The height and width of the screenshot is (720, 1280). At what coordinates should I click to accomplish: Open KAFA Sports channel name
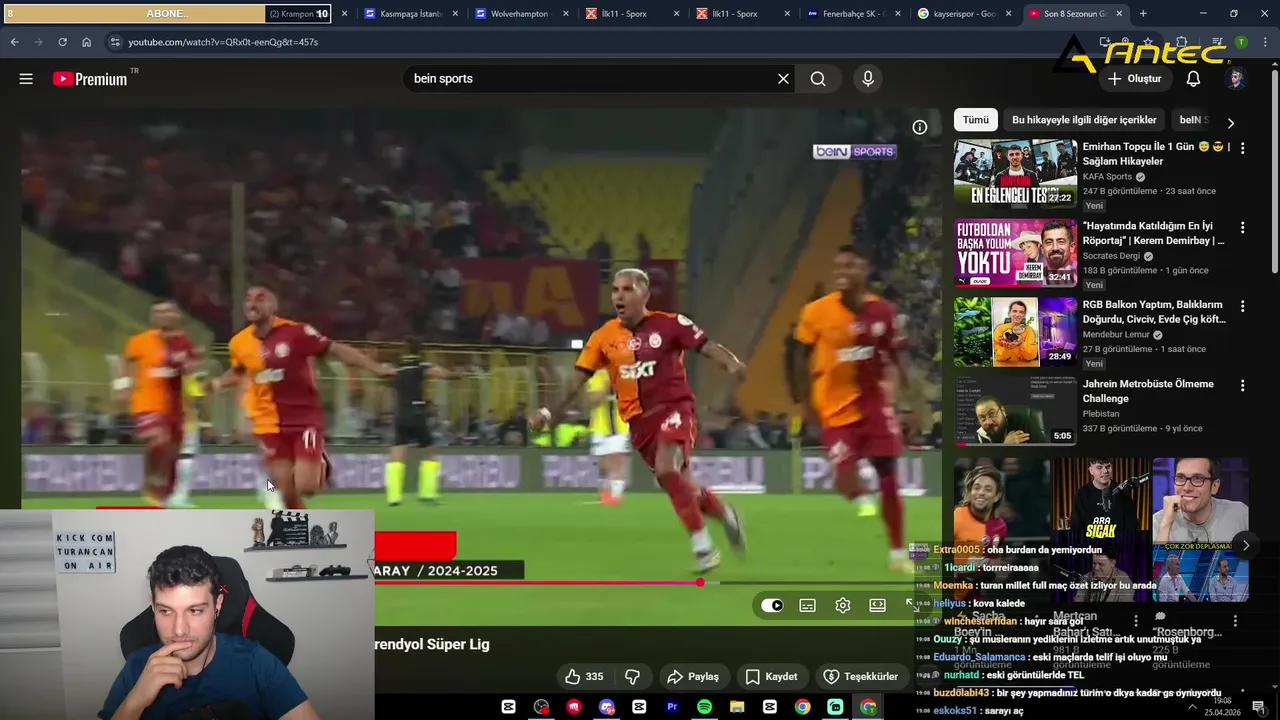(x=1107, y=177)
